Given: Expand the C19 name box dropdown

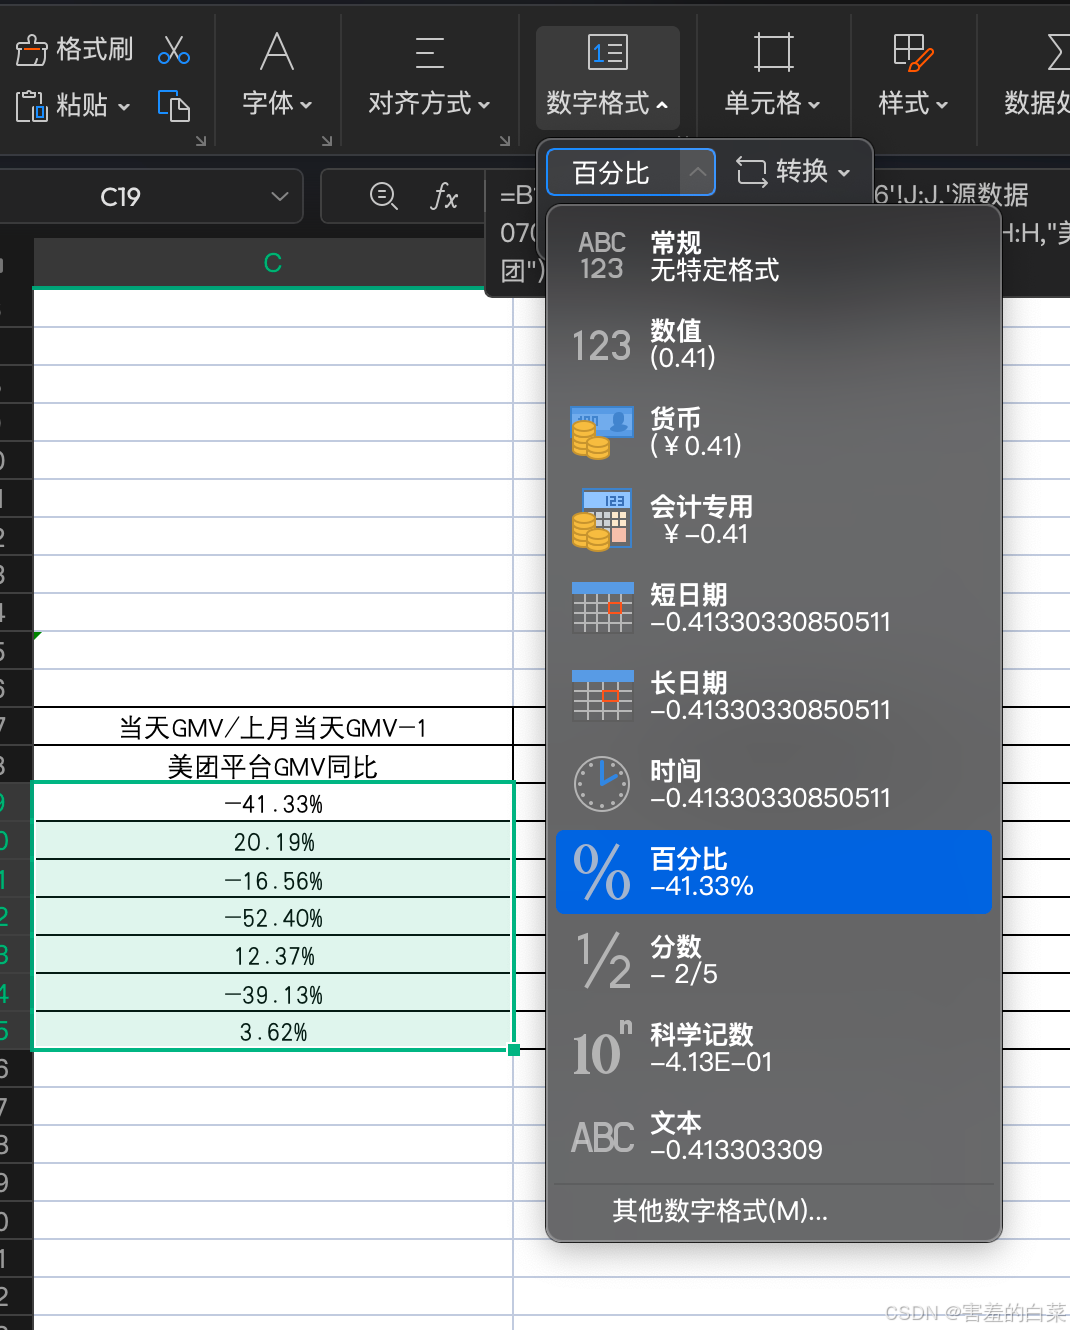Looking at the screenshot, I should [280, 196].
